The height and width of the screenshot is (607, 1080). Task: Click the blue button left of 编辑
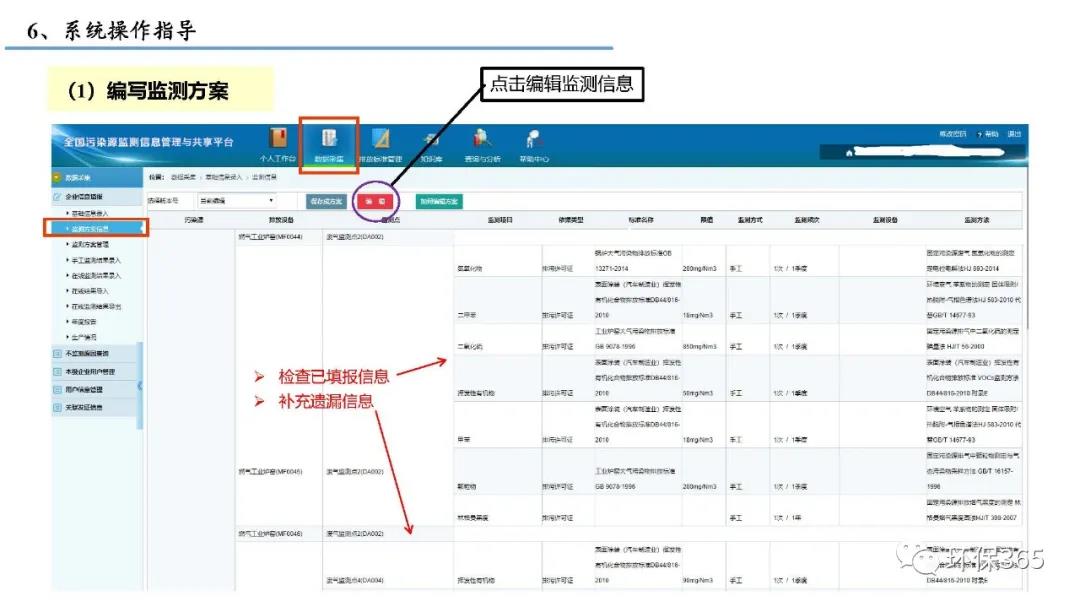[x=325, y=201]
